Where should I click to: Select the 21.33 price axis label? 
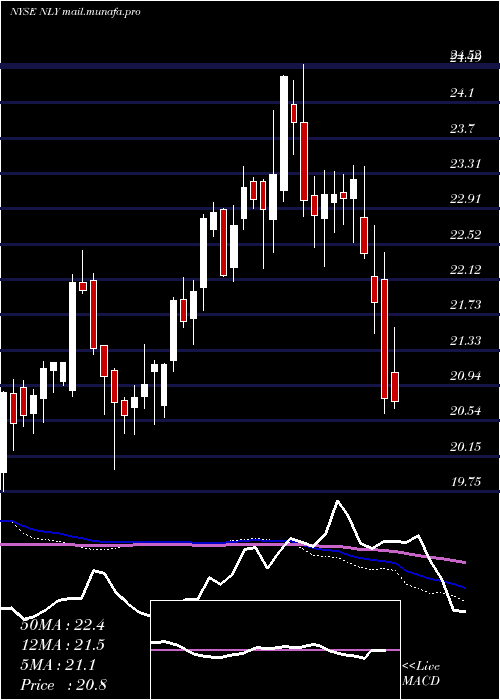click(465, 341)
